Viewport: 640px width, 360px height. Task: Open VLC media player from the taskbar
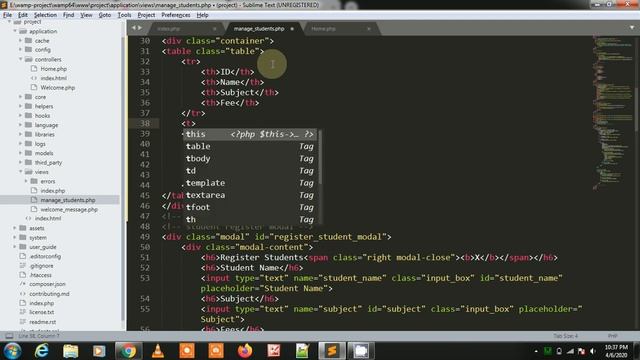pyautogui.click(x=158, y=351)
